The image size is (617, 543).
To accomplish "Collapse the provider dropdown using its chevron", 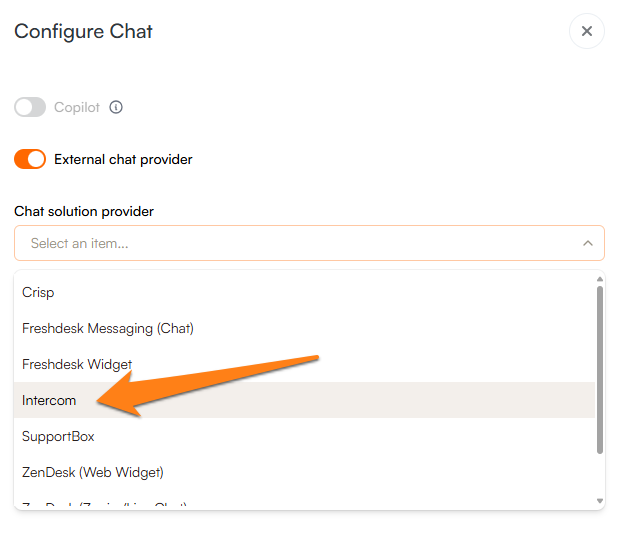I will pos(587,243).
